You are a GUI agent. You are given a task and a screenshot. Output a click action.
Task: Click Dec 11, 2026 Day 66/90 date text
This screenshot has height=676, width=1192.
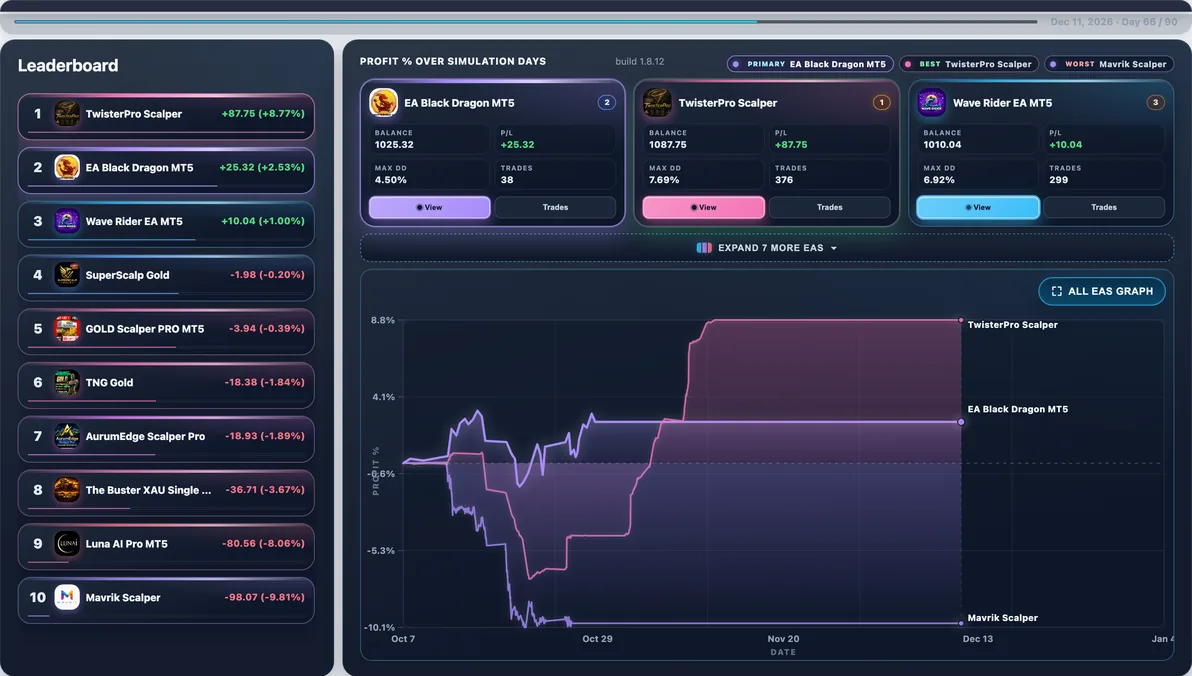[1114, 22]
